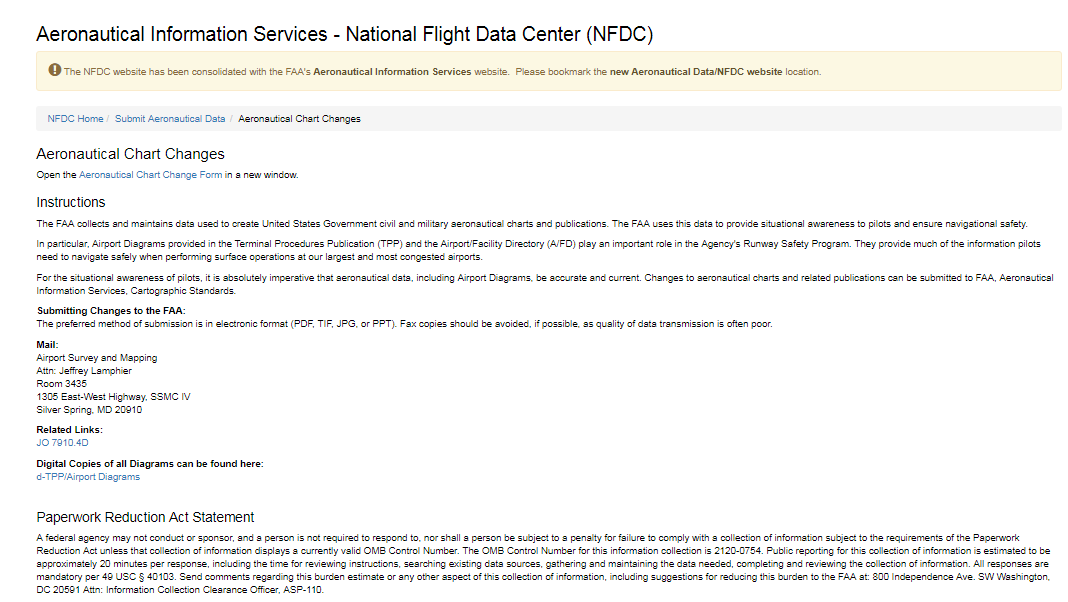Click the Instructions section heading
The height and width of the screenshot is (602, 1068).
71,202
